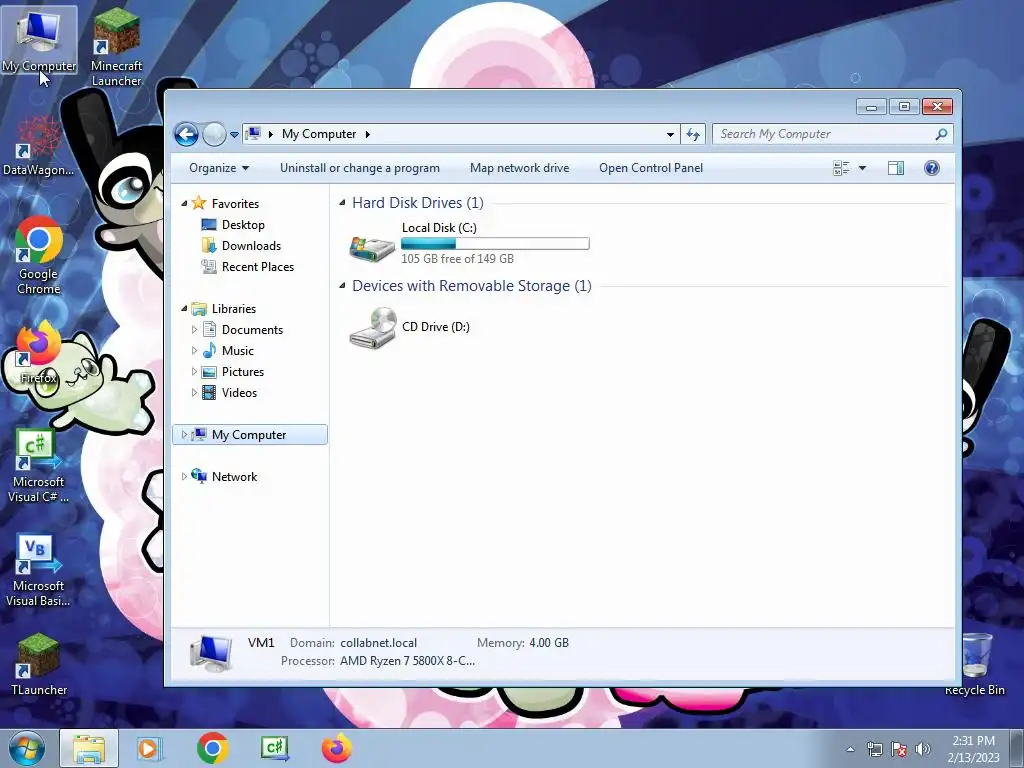This screenshot has height=768, width=1024.
Task: Select the TLauncher desktop shortcut
Action: tap(39, 665)
